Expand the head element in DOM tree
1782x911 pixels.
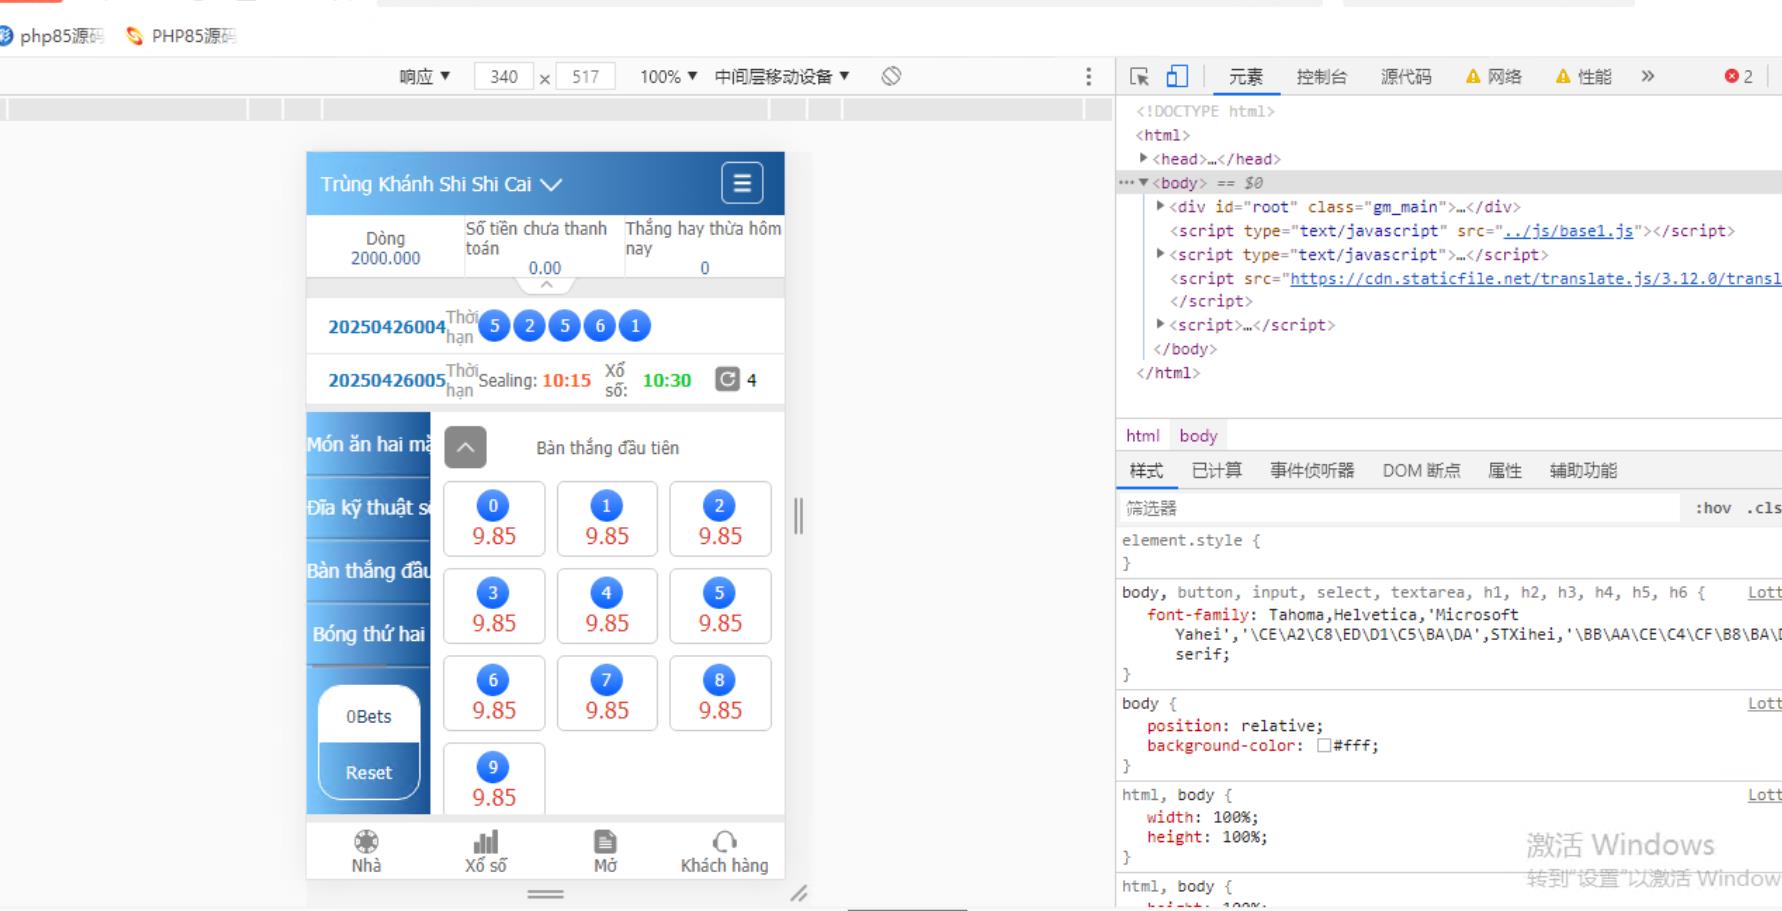(1144, 159)
